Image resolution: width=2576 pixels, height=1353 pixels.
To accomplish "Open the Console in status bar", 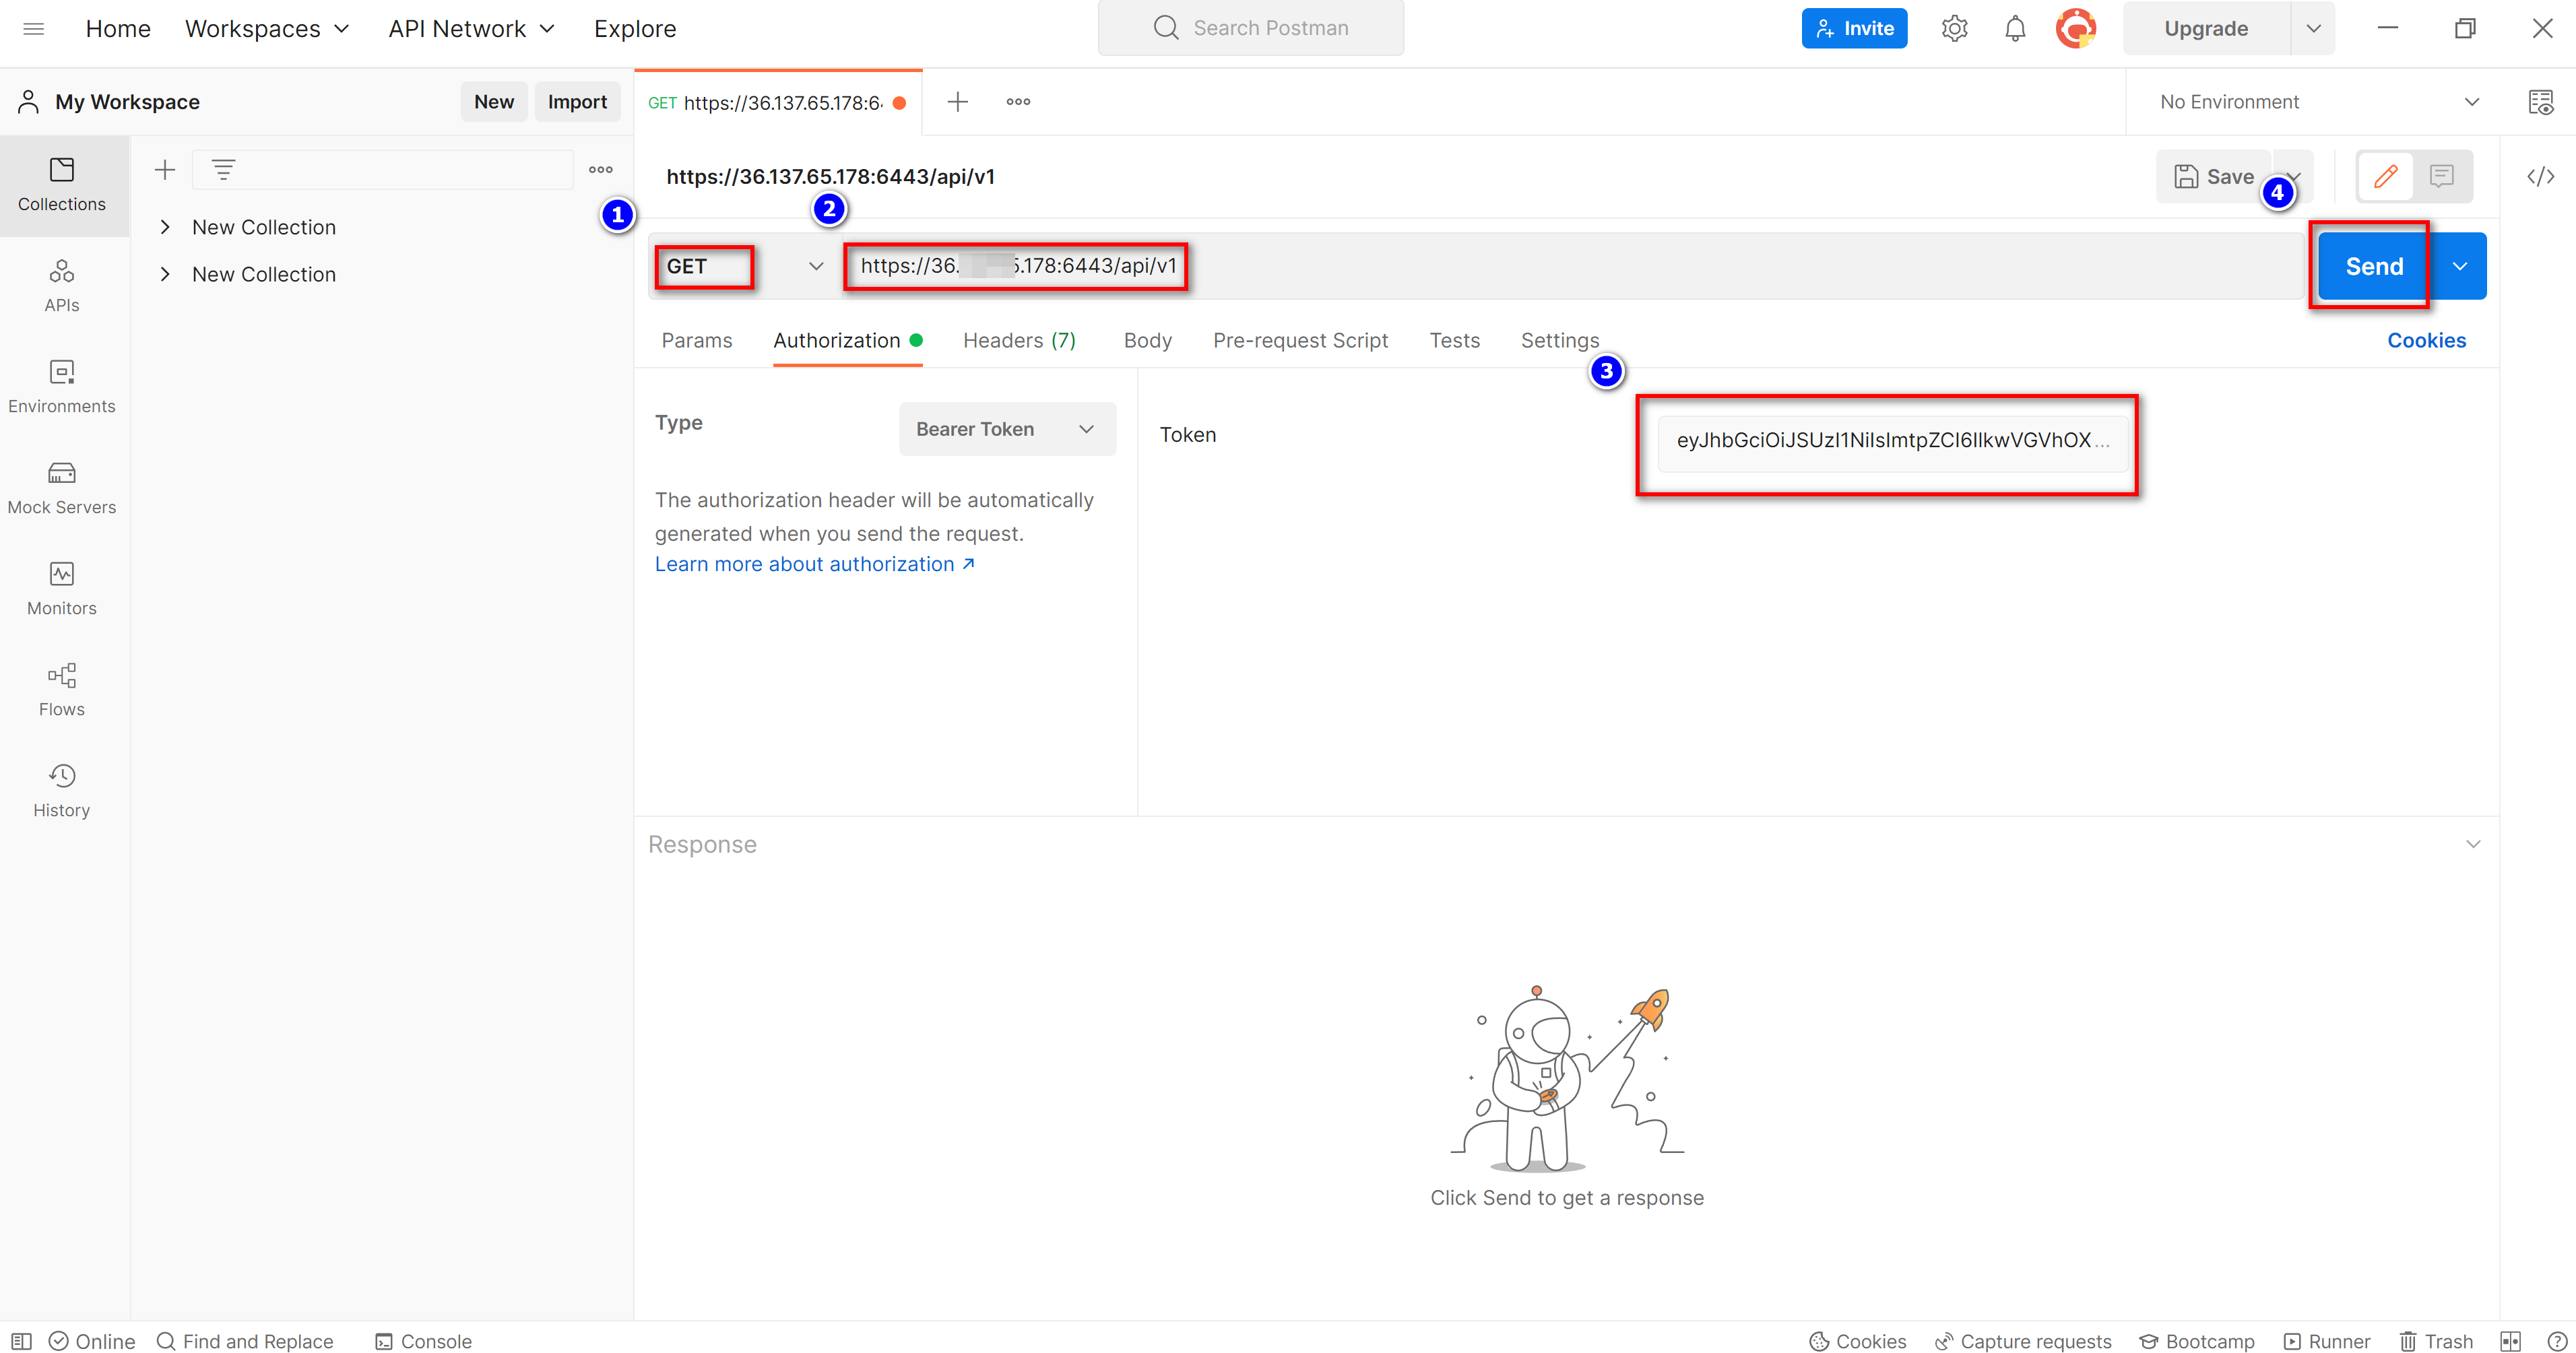I will tap(423, 1341).
